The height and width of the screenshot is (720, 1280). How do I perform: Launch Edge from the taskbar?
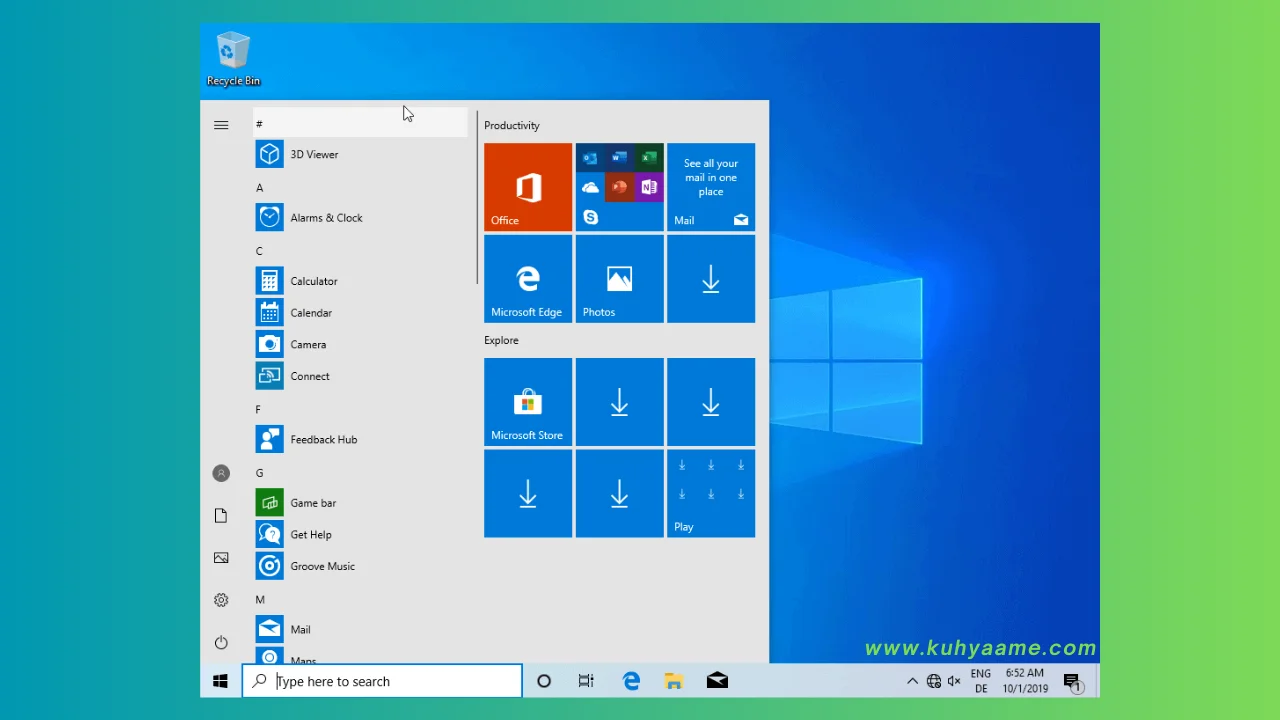pos(631,681)
